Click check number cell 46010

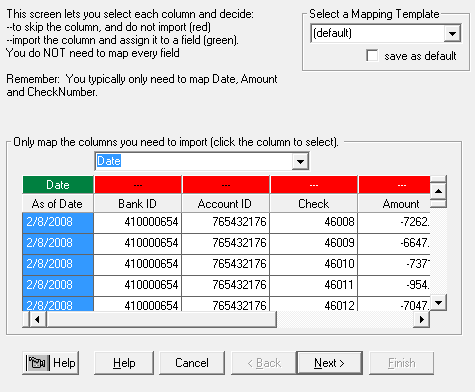[x=314, y=264]
